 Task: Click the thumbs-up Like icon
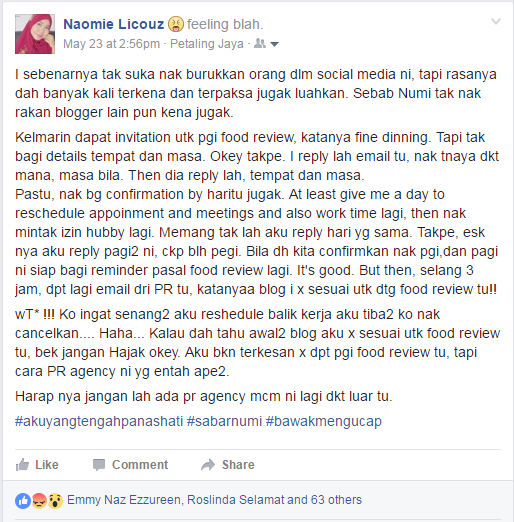click(x=22, y=464)
